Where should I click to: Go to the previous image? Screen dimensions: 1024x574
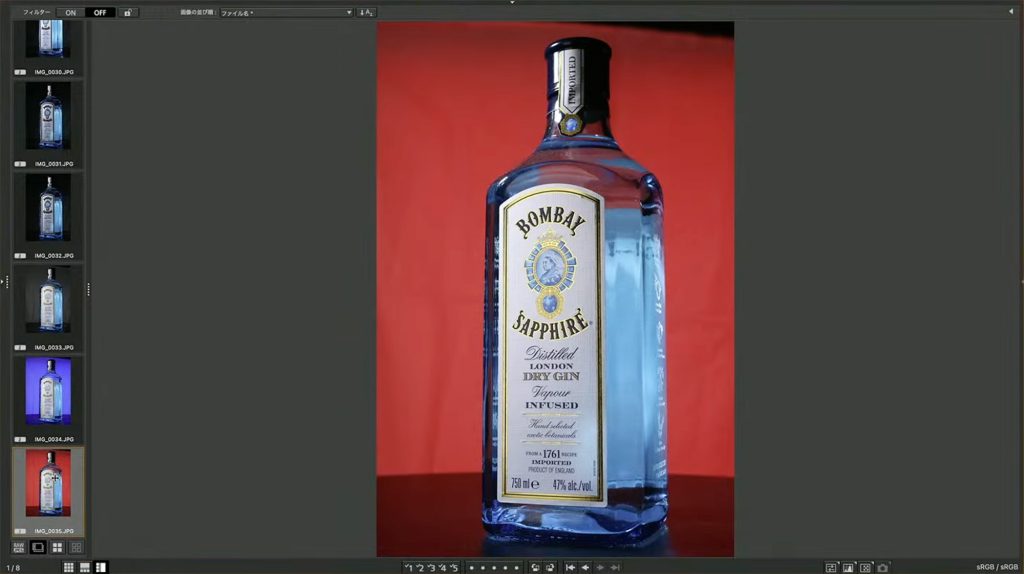585,567
